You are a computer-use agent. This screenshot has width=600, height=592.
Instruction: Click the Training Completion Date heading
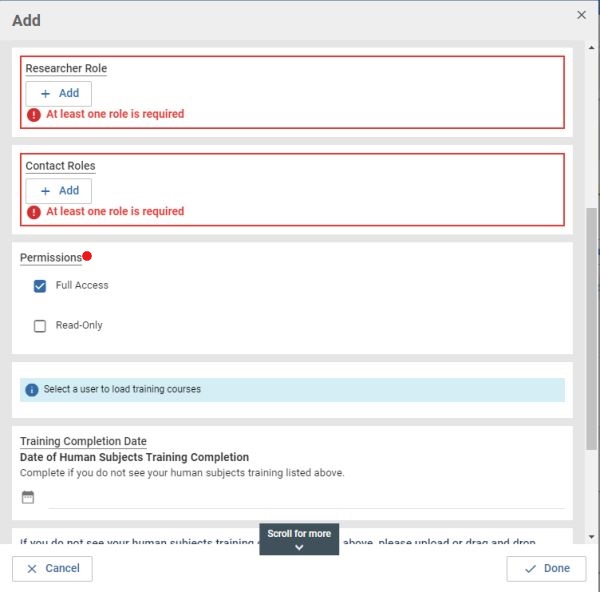click(x=83, y=441)
